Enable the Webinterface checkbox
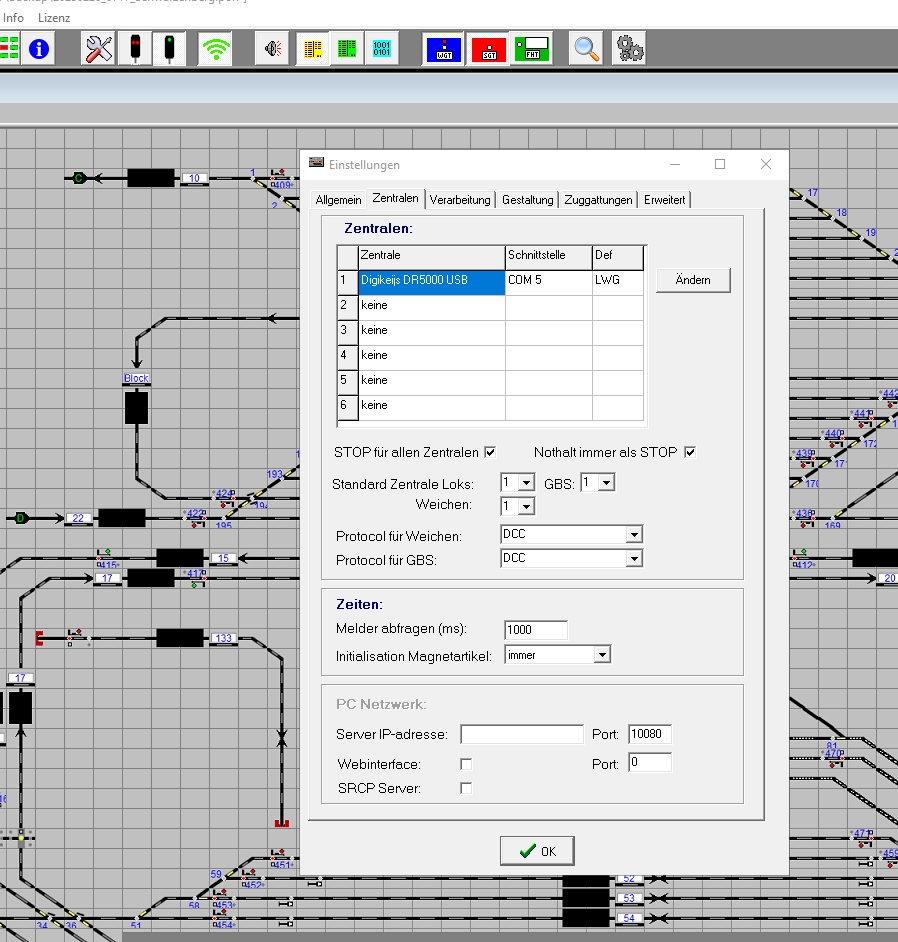 (x=466, y=764)
